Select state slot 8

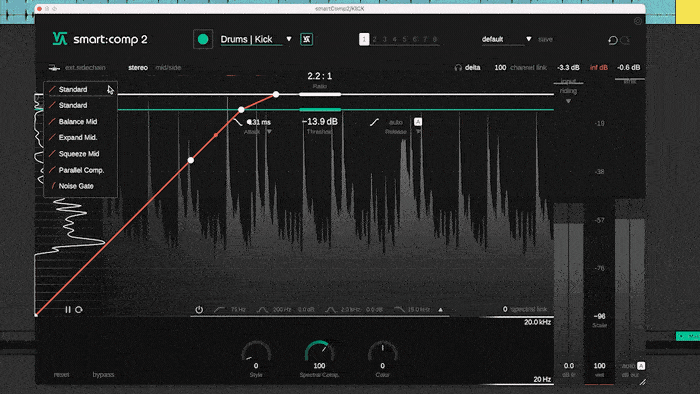pyautogui.click(x=434, y=39)
